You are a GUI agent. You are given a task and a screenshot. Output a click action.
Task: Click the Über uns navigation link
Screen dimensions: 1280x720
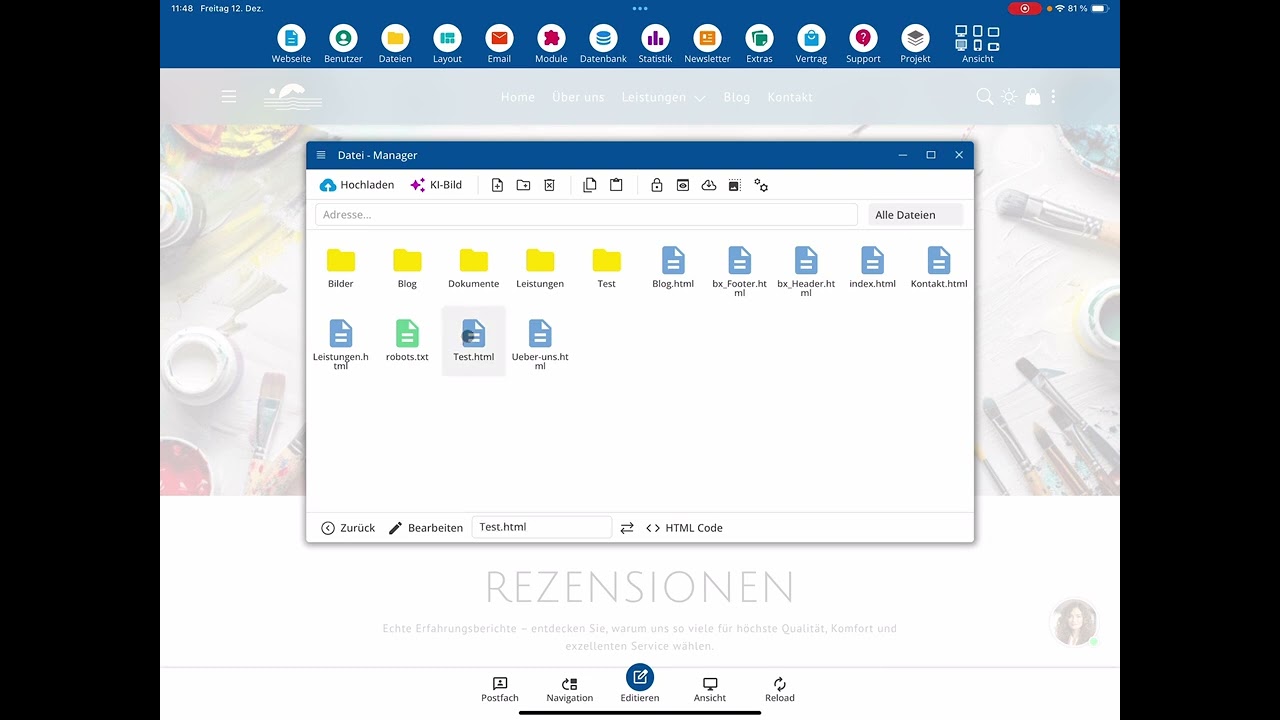click(578, 97)
